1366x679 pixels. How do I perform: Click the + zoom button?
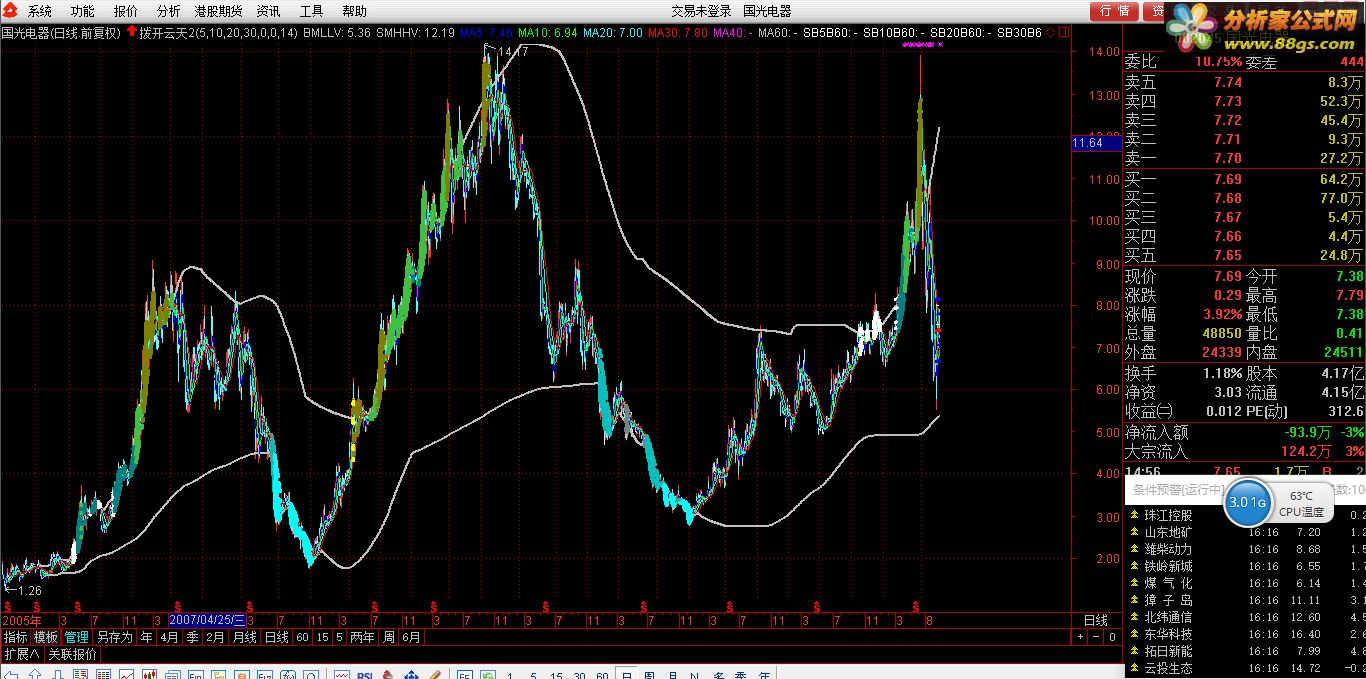(x=1080, y=637)
